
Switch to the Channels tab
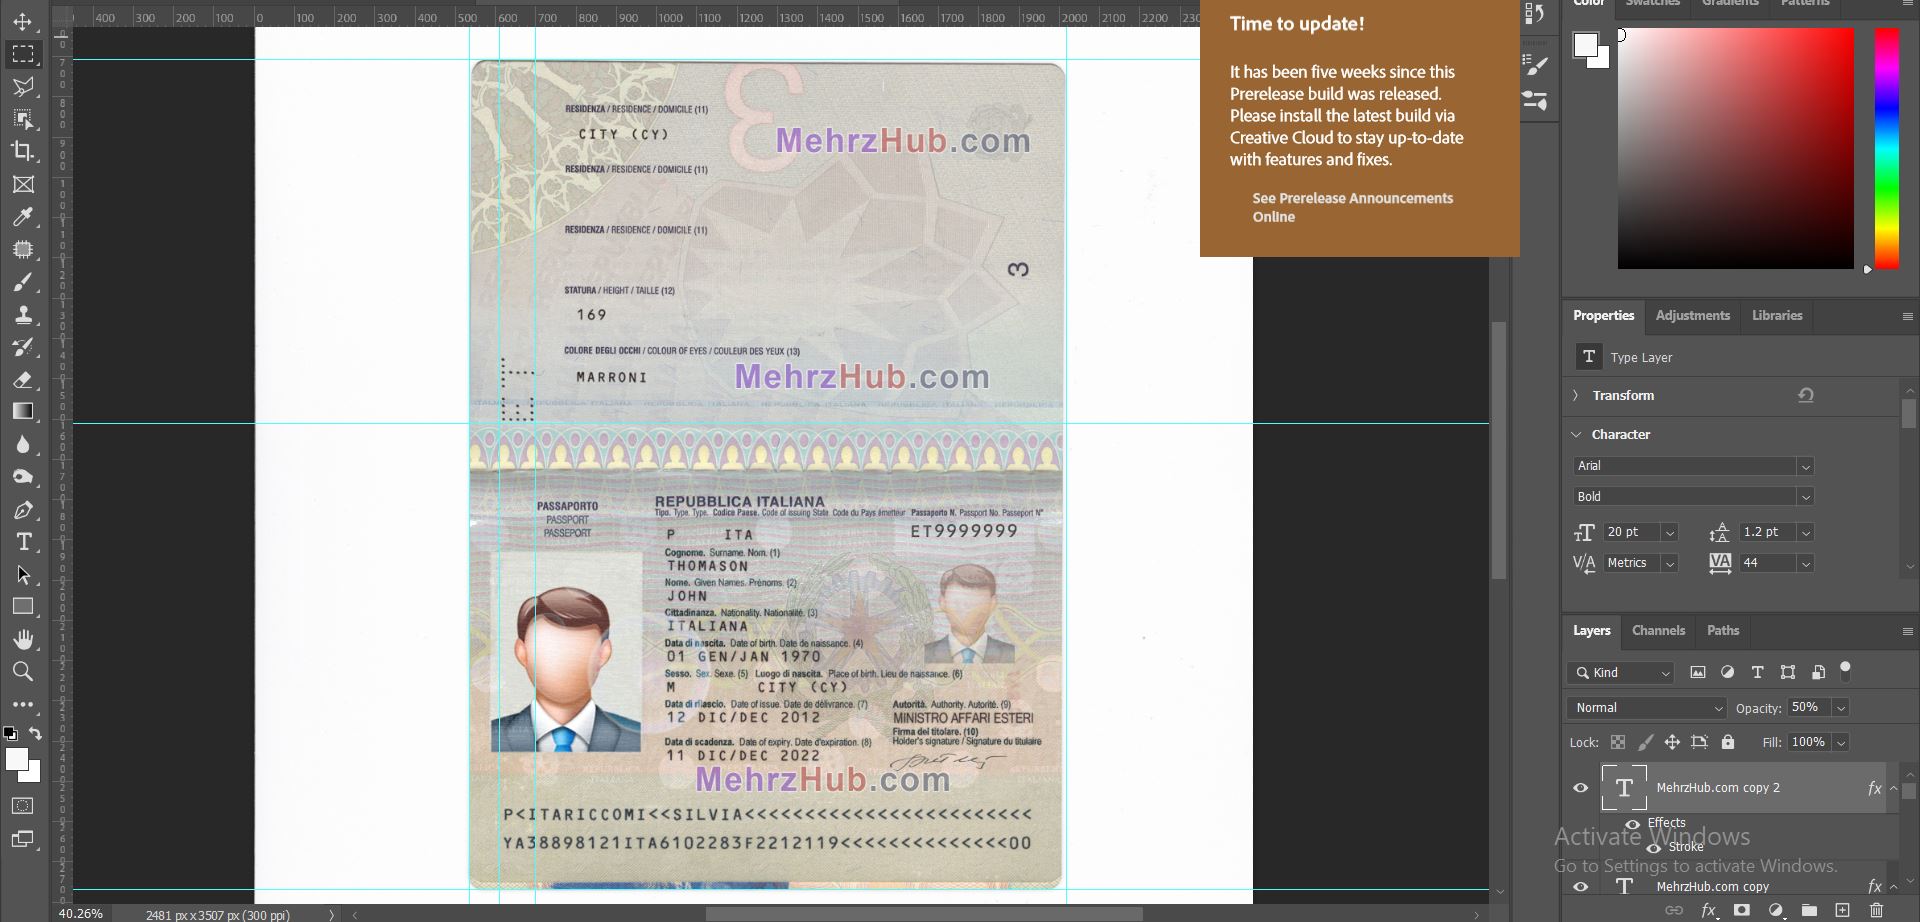click(1658, 631)
